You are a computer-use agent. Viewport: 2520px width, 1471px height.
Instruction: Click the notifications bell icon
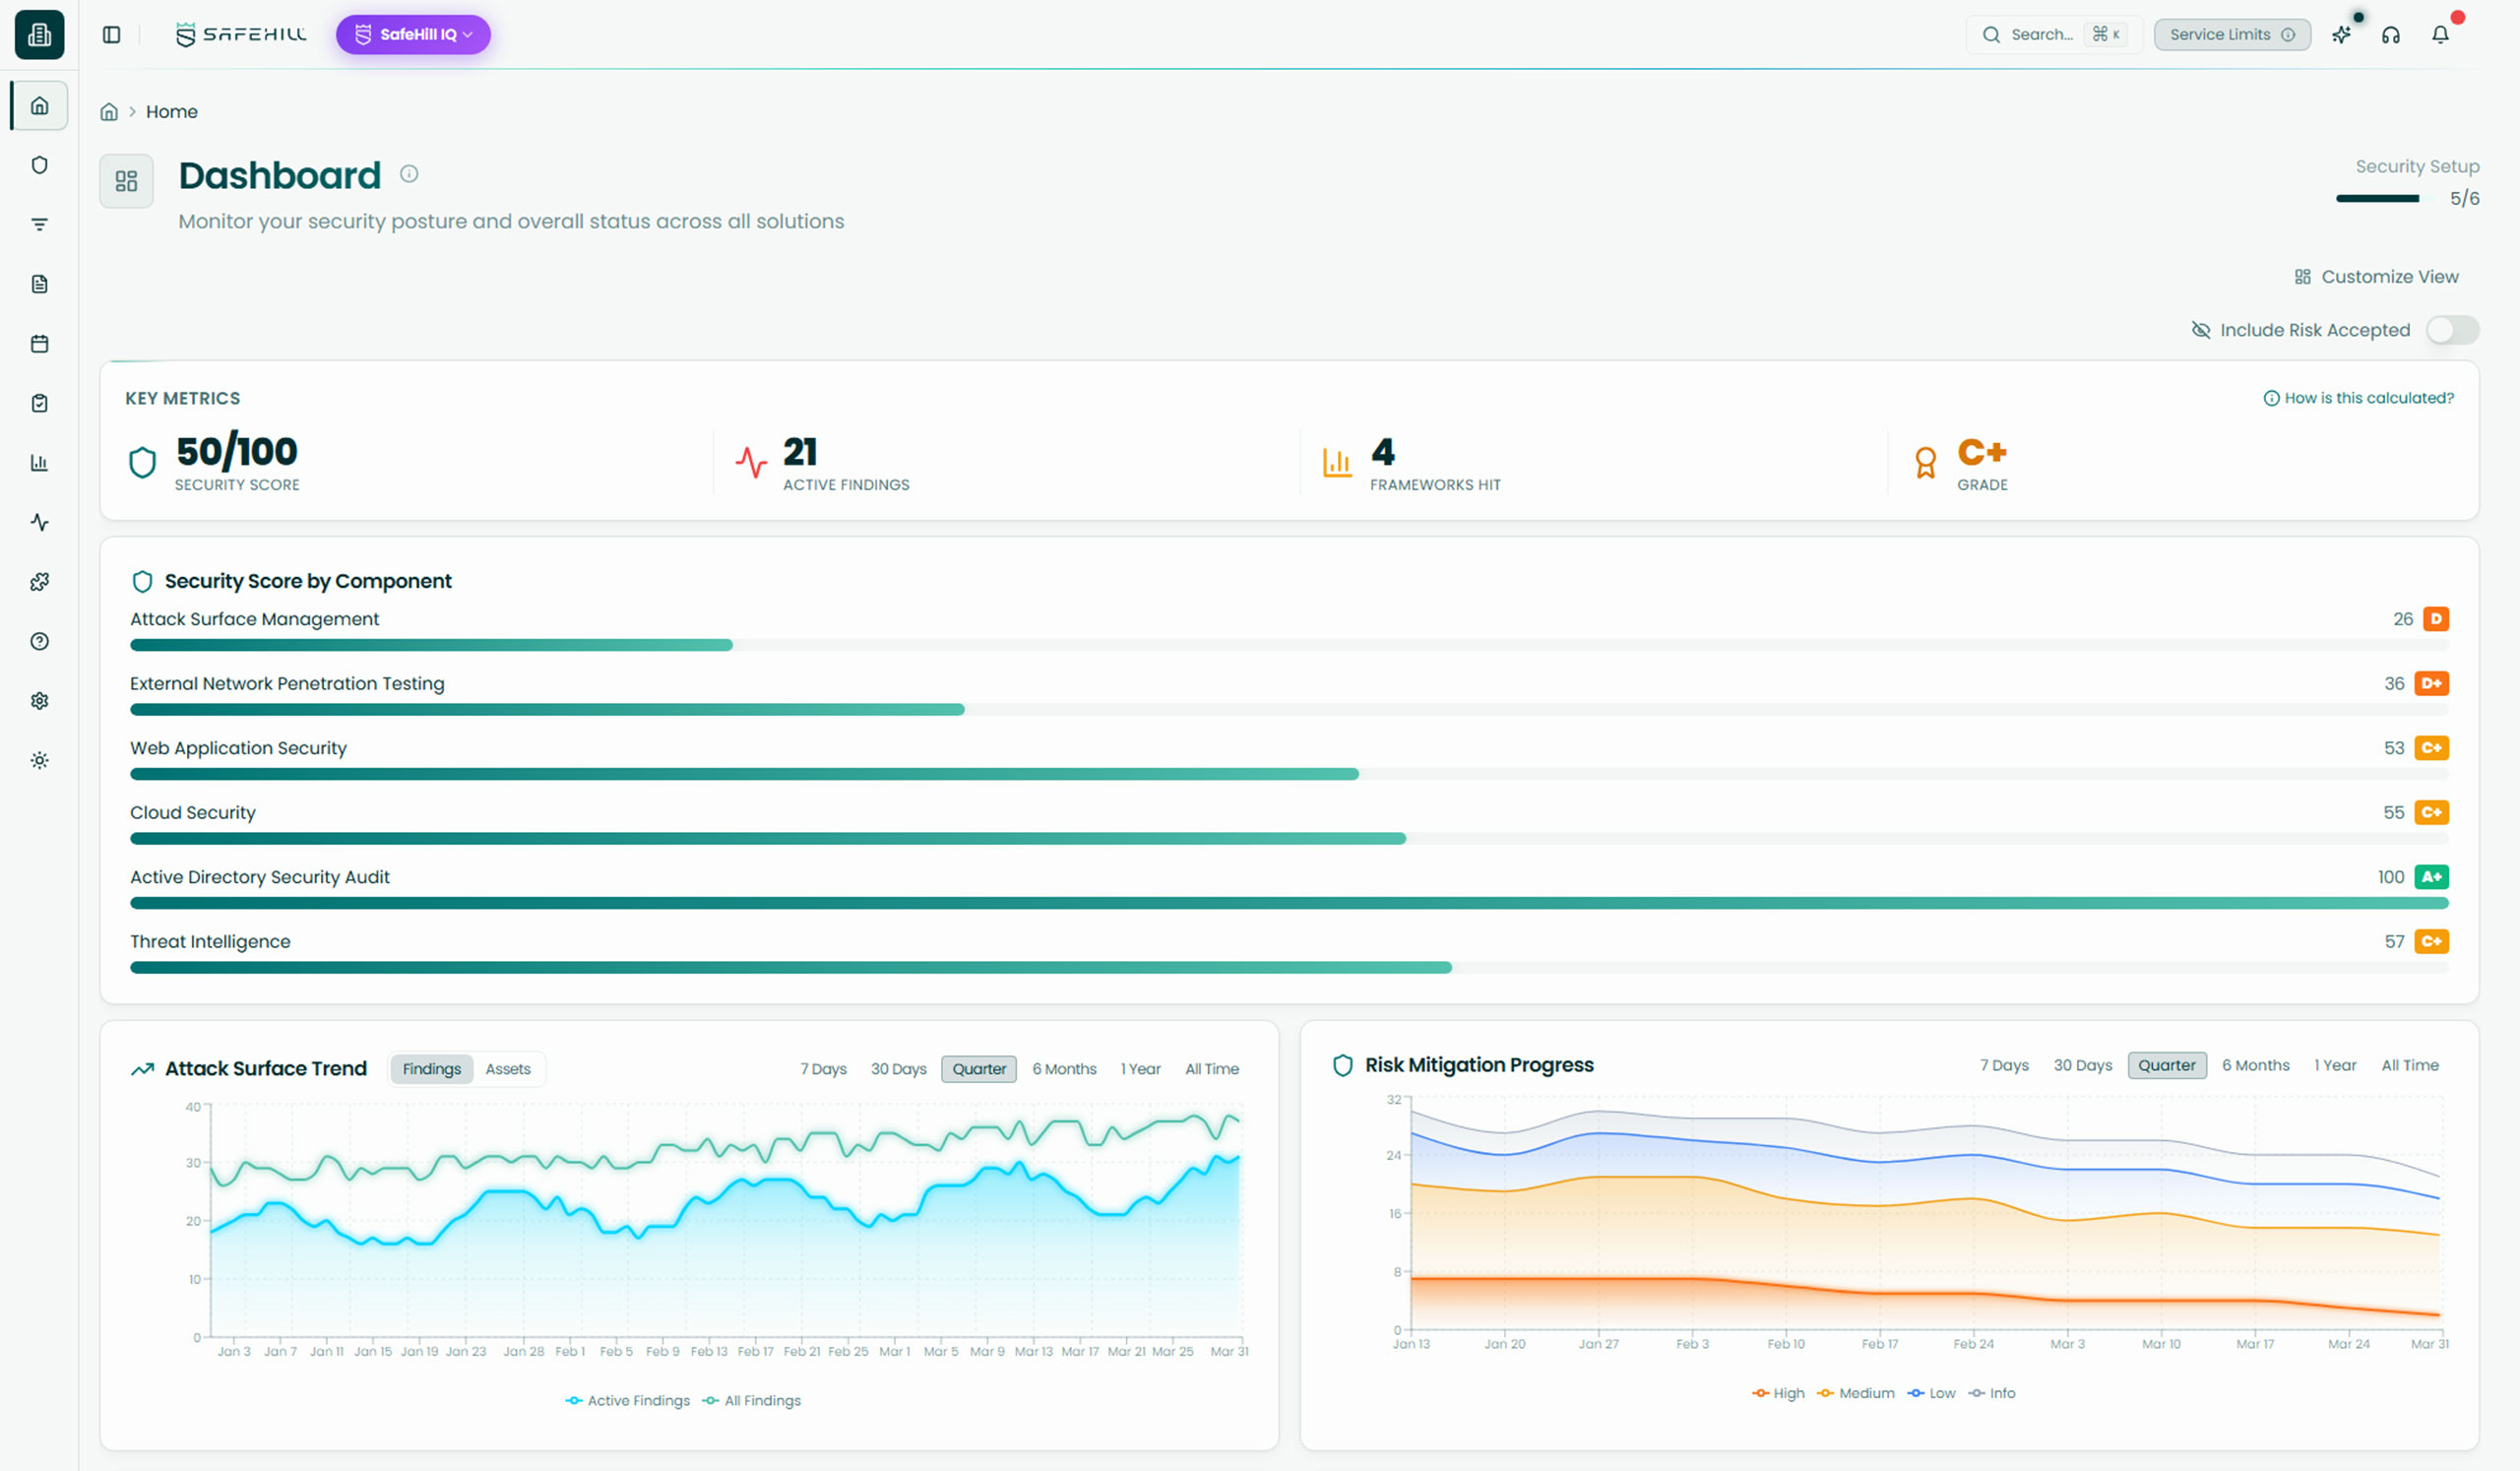2440,35
